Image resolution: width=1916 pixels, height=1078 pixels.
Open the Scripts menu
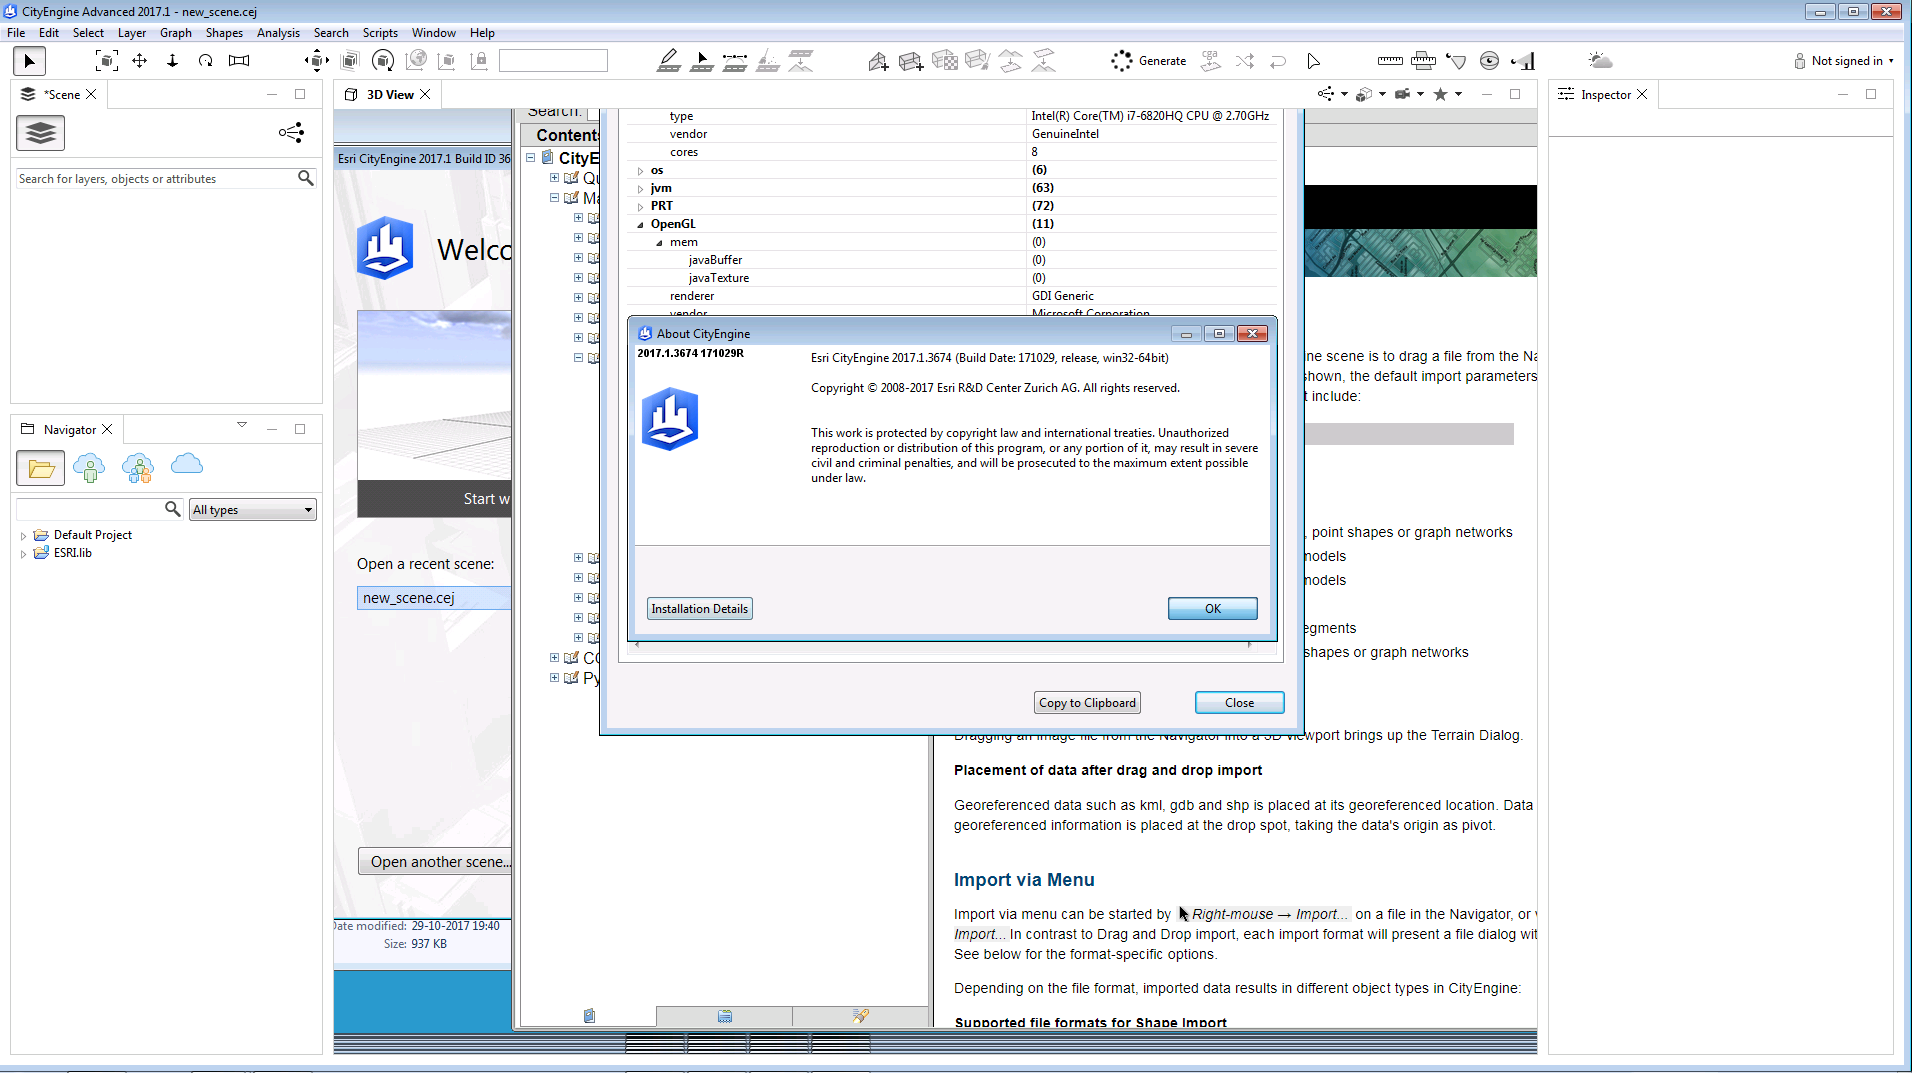pos(380,33)
